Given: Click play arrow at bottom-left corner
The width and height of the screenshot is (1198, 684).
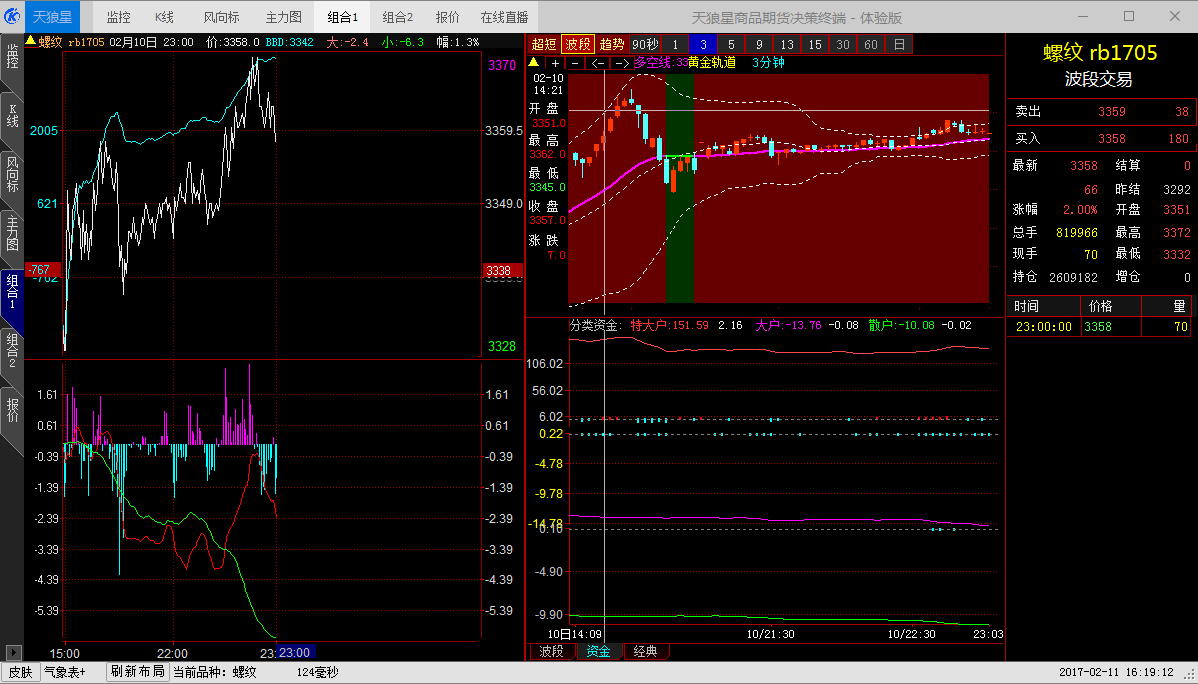Looking at the screenshot, I should click(x=12, y=650).
